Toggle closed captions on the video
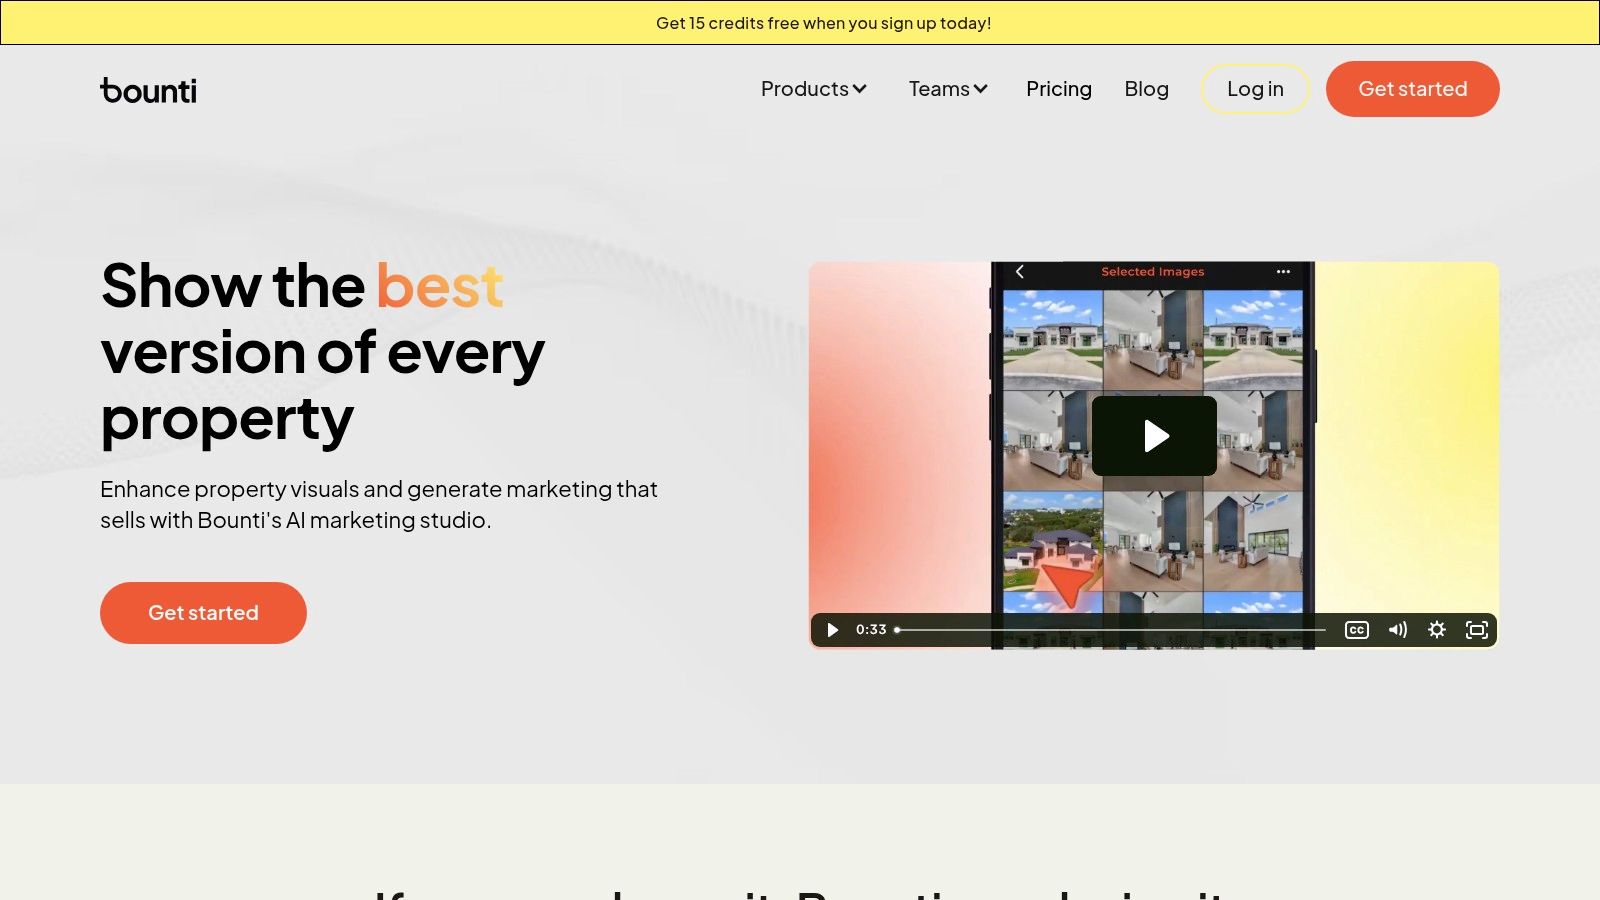The width and height of the screenshot is (1600, 900). click(1357, 630)
